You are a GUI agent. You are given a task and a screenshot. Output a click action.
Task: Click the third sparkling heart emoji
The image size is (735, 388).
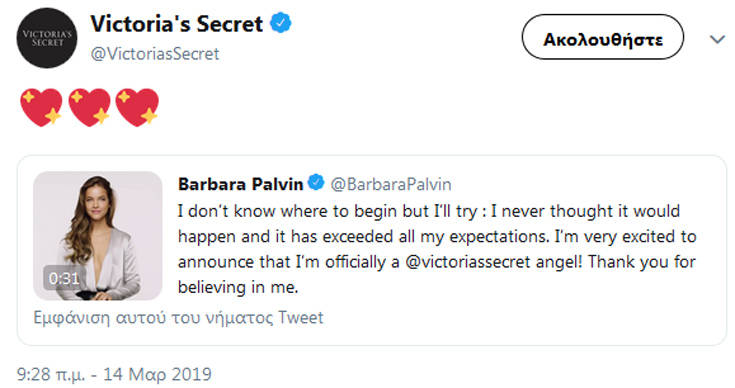137,107
